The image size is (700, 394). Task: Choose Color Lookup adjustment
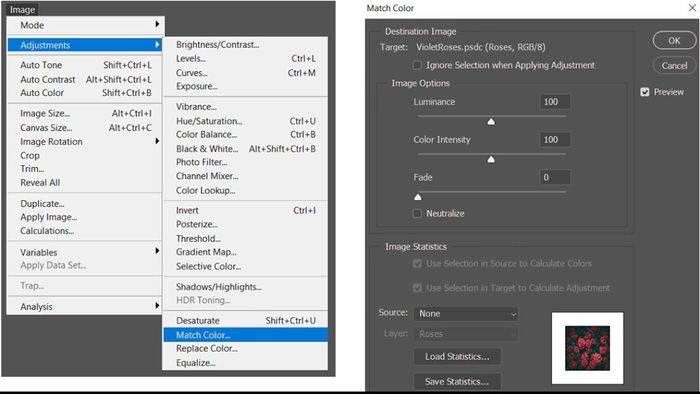pyautogui.click(x=246, y=190)
